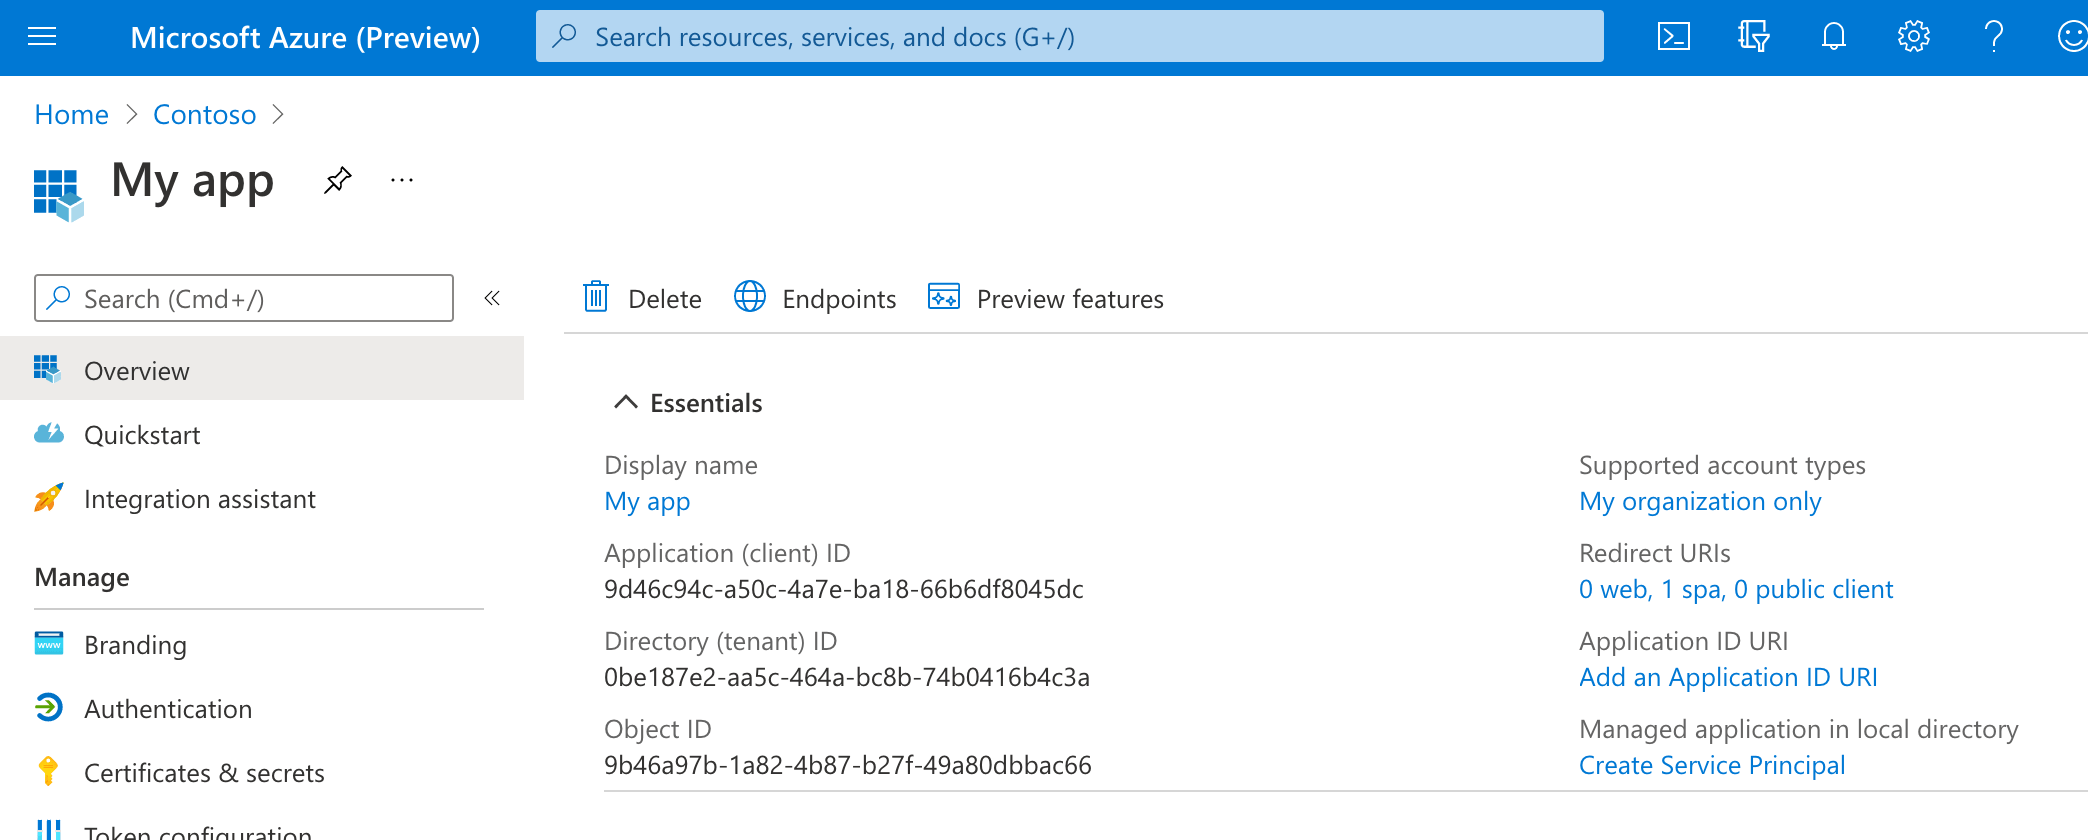Click the globe Endpoints icon
The image size is (2088, 840).
point(750,297)
